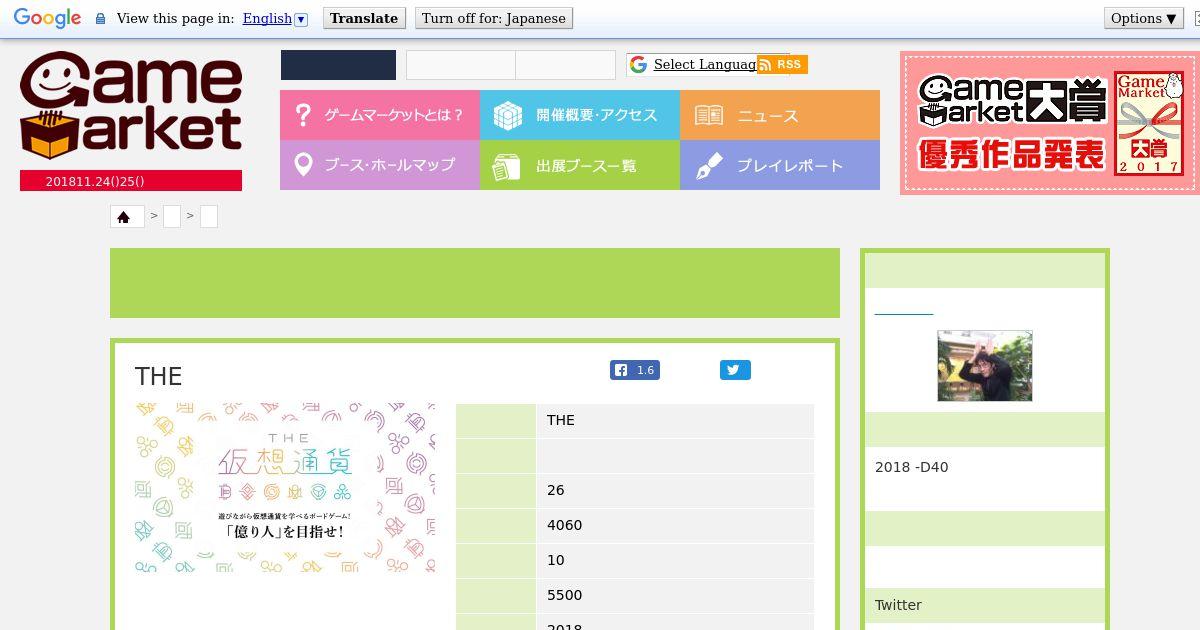Screen dimensions: 1200x630
Task: Click the value 4060 in table
Action: pos(564,525)
